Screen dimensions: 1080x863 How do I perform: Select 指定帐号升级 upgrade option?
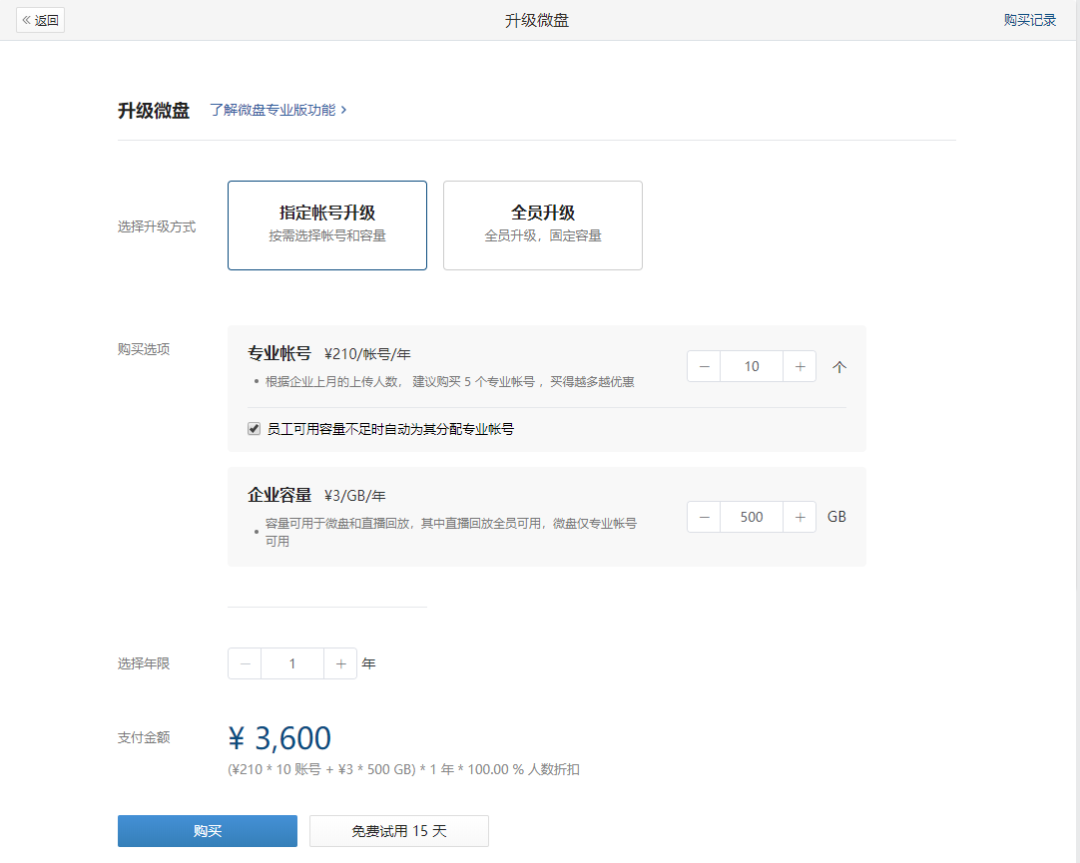point(327,225)
